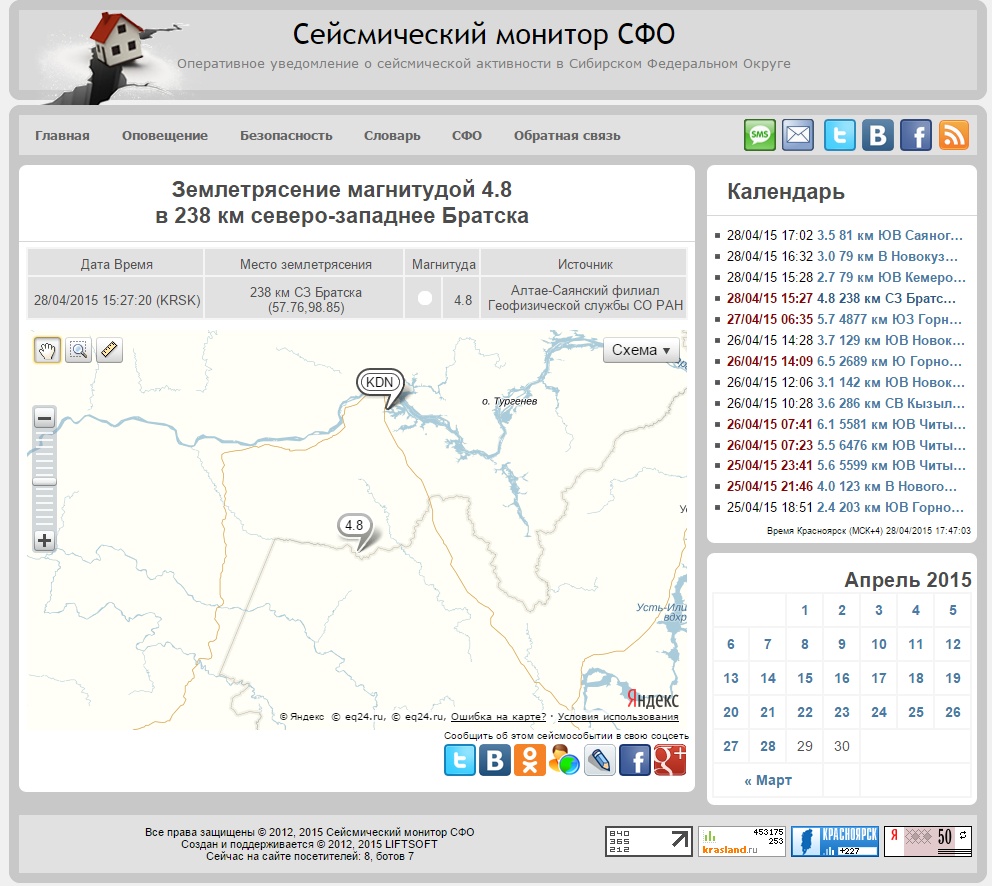Share event via Odnoklassniki icon below map
Image resolution: width=992 pixels, height=886 pixels.
point(530,760)
